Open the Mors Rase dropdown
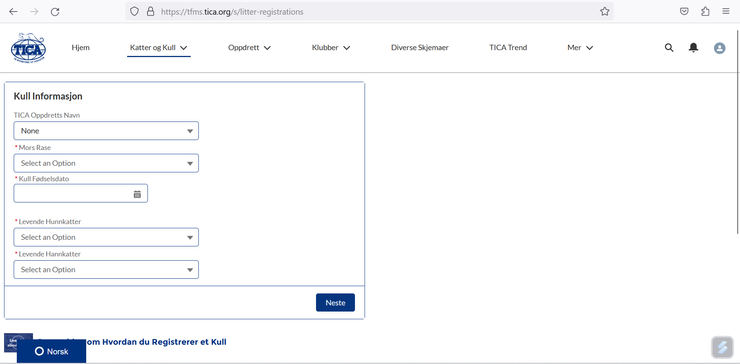 106,163
